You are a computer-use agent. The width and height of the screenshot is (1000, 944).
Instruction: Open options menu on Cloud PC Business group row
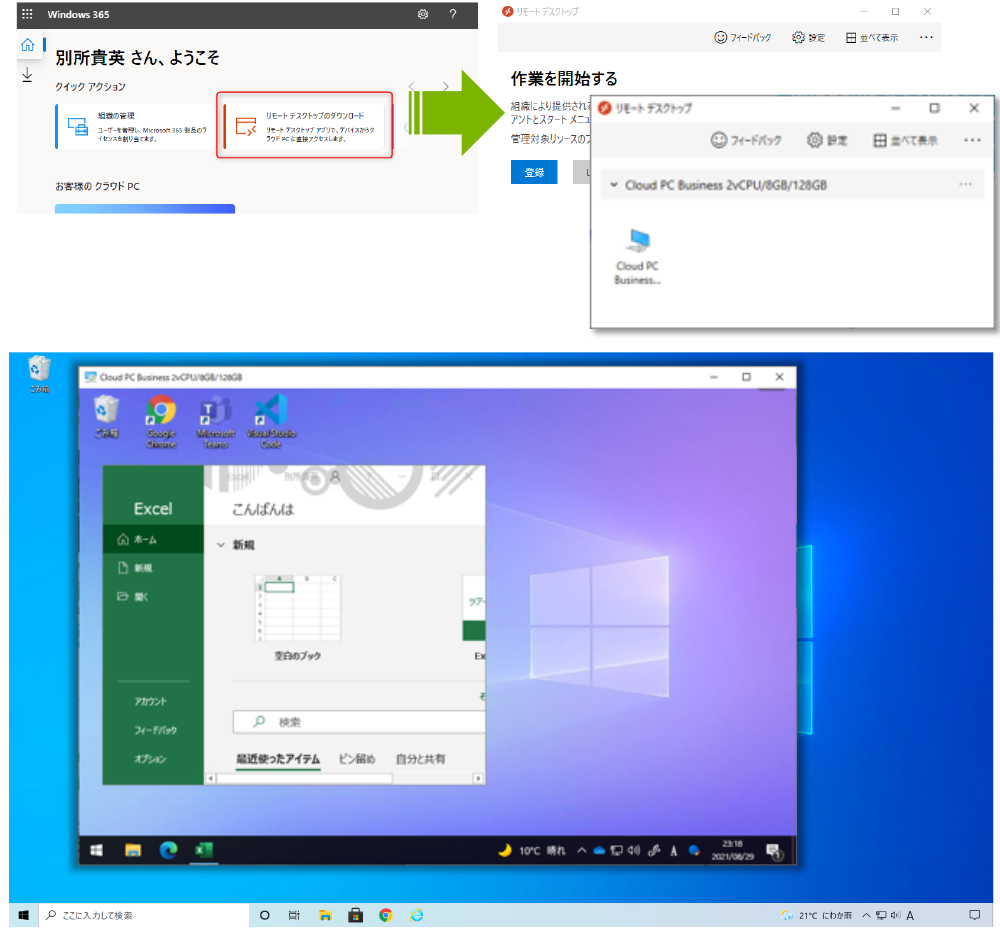pyautogui.click(x=966, y=184)
